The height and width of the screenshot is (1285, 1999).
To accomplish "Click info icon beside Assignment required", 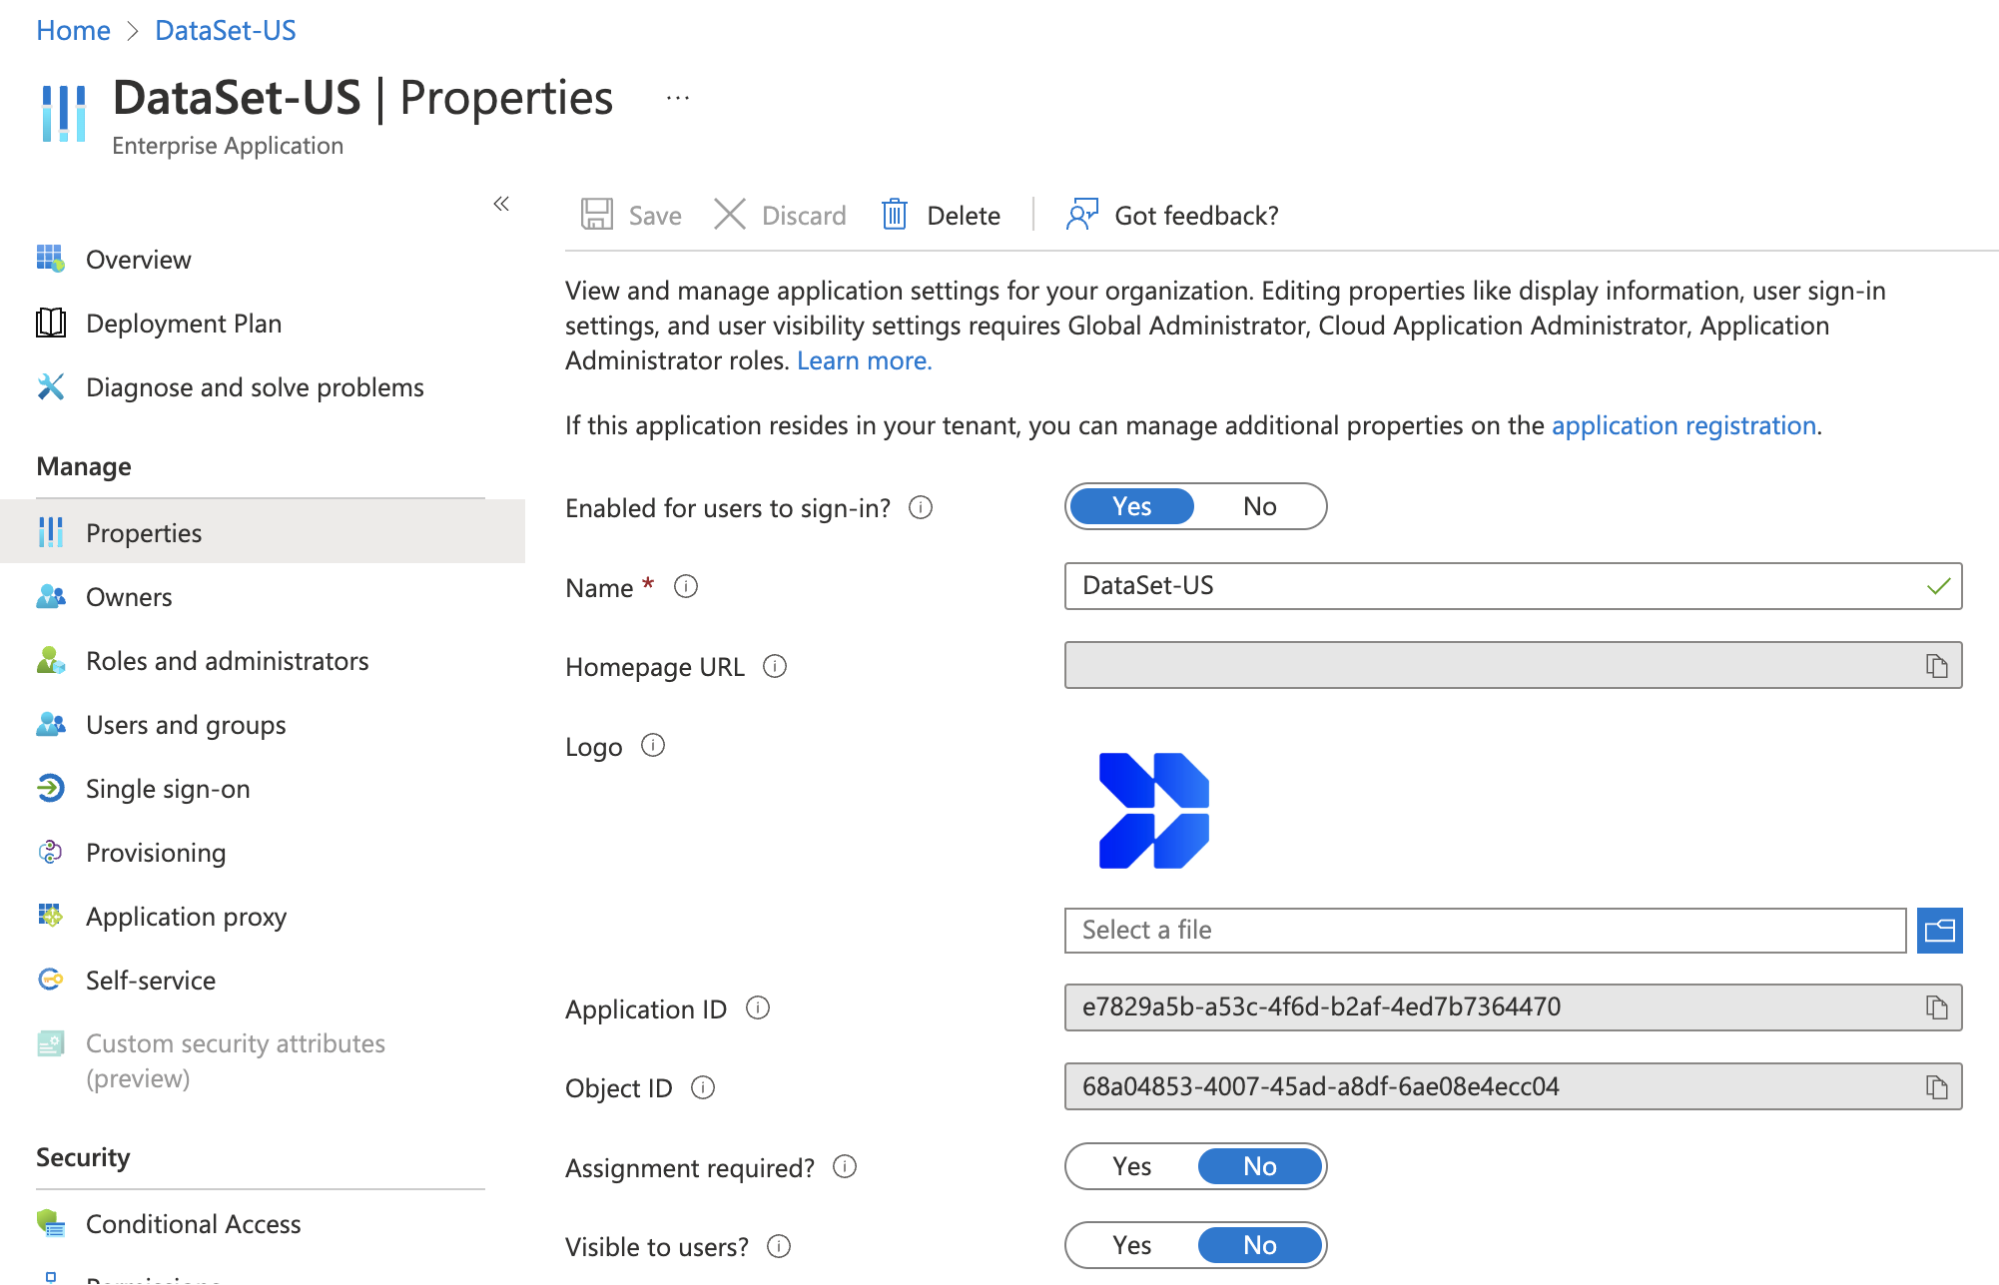I will tap(845, 1167).
